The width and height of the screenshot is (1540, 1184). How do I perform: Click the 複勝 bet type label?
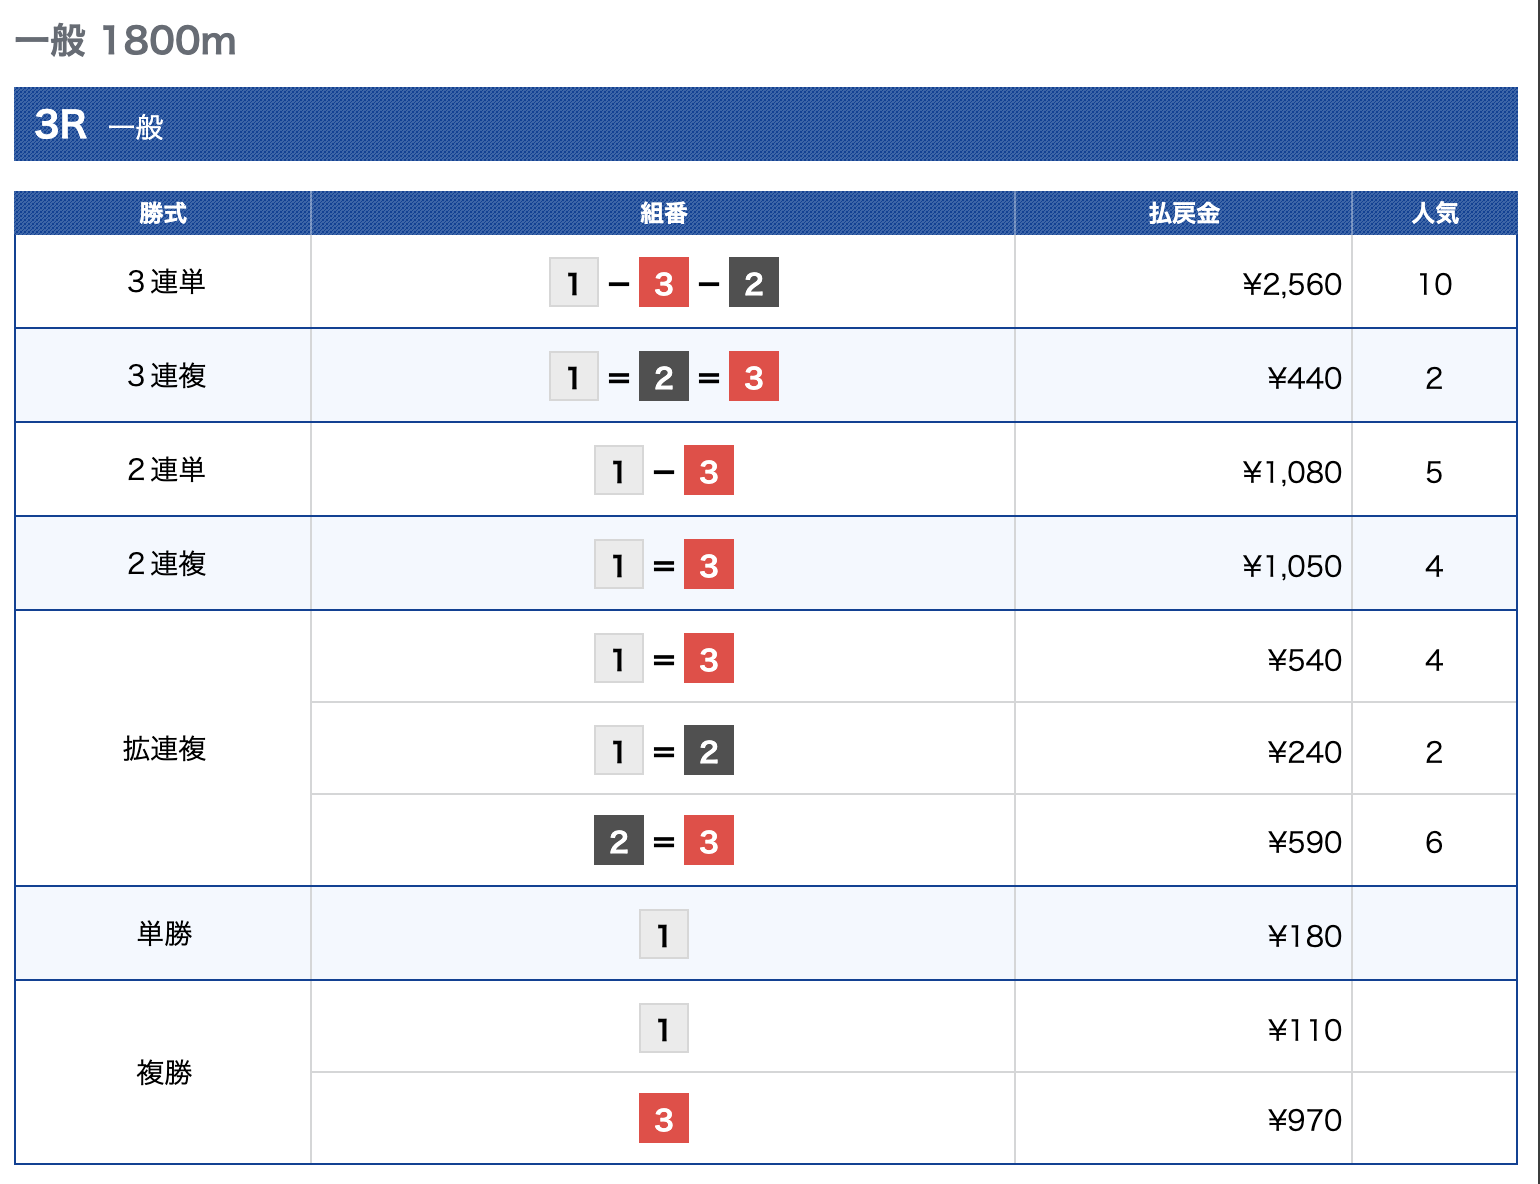tap(165, 1073)
